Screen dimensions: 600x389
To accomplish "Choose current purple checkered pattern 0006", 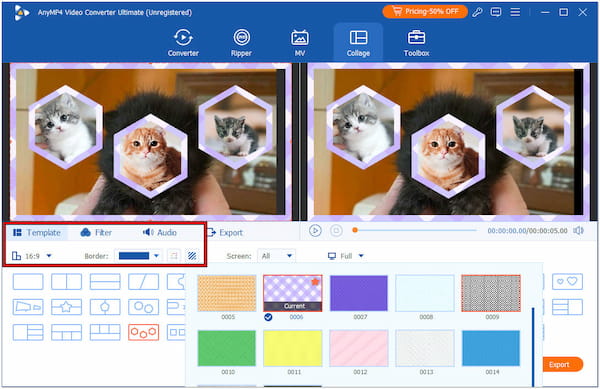I will [x=293, y=293].
